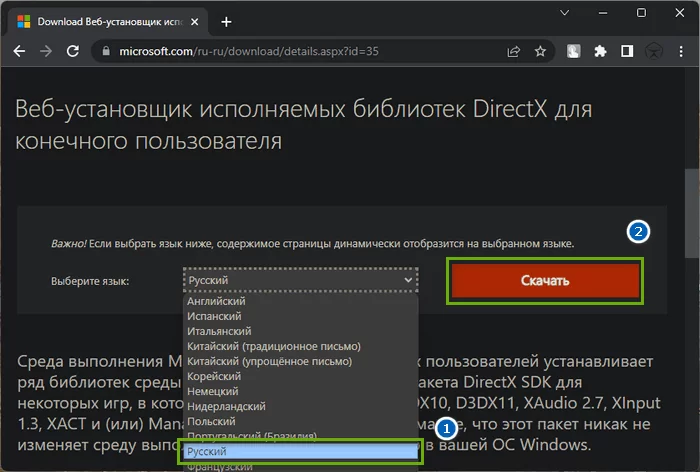Bookmark this page with the star icon
The height and width of the screenshot is (472, 700).
point(540,51)
